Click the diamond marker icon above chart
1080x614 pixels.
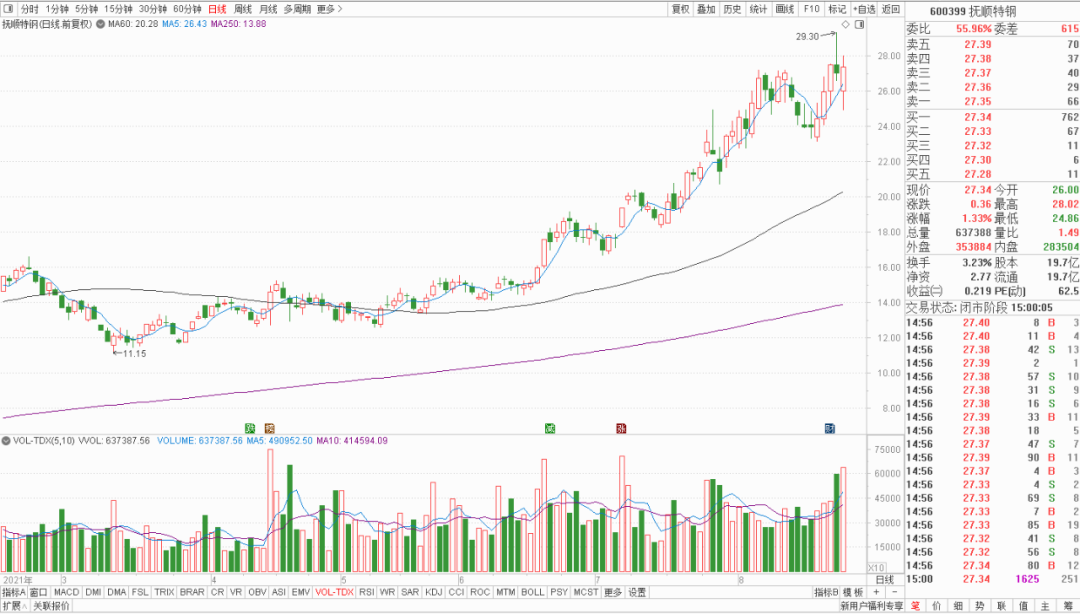click(x=846, y=25)
